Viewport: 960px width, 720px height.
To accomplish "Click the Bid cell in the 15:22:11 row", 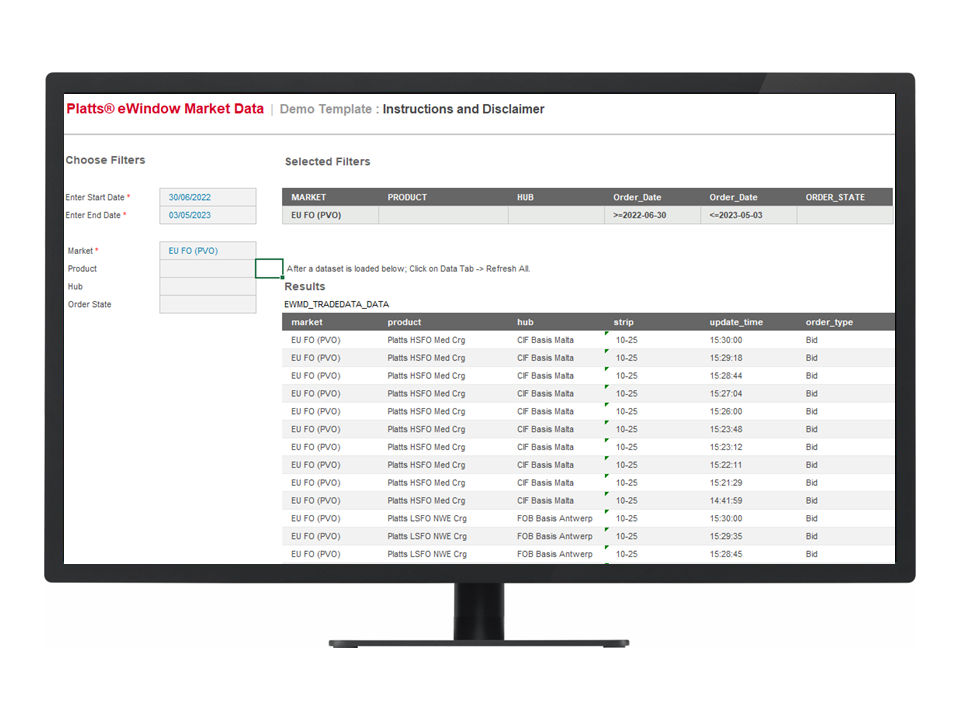I will 812,465.
